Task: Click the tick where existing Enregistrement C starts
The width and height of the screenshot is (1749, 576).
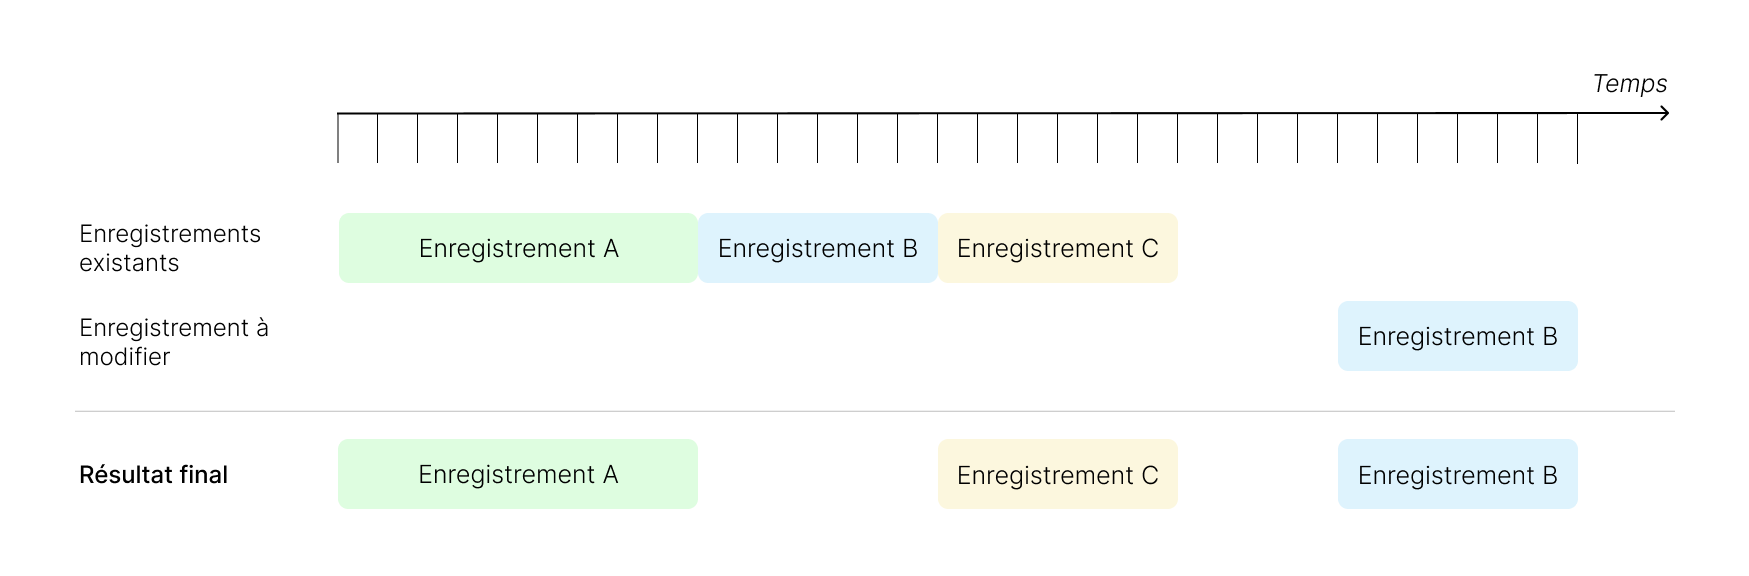Action: (x=938, y=138)
